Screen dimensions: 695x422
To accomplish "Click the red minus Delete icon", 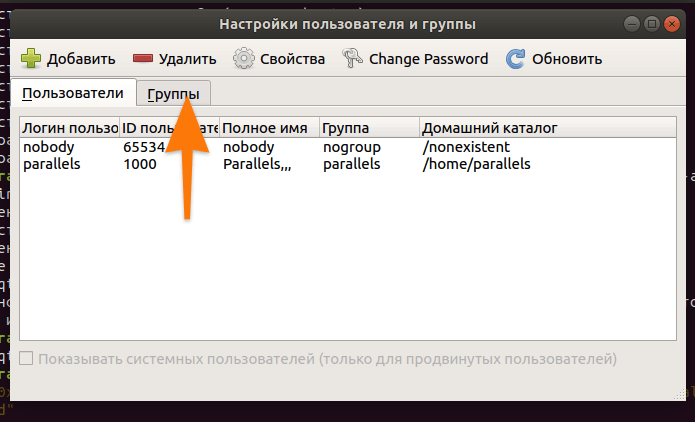I will [x=143, y=58].
